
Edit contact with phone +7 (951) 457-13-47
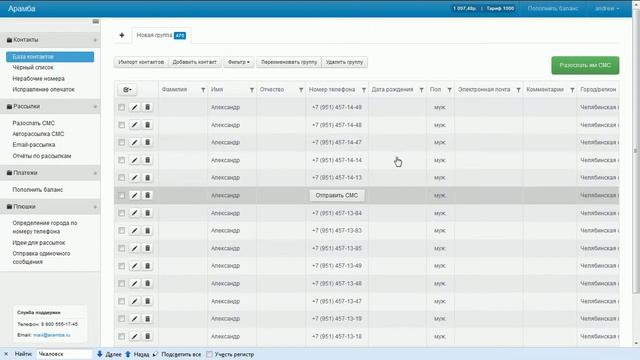(x=134, y=301)
